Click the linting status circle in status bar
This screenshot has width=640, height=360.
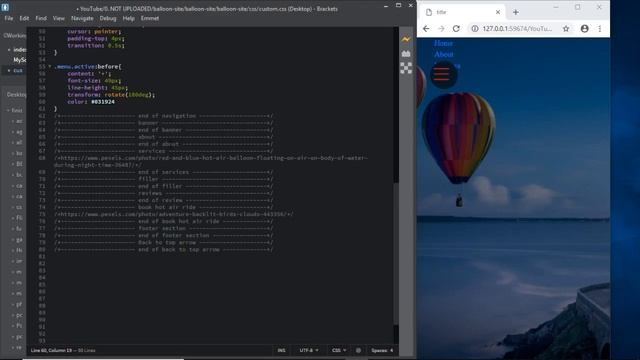358,350
